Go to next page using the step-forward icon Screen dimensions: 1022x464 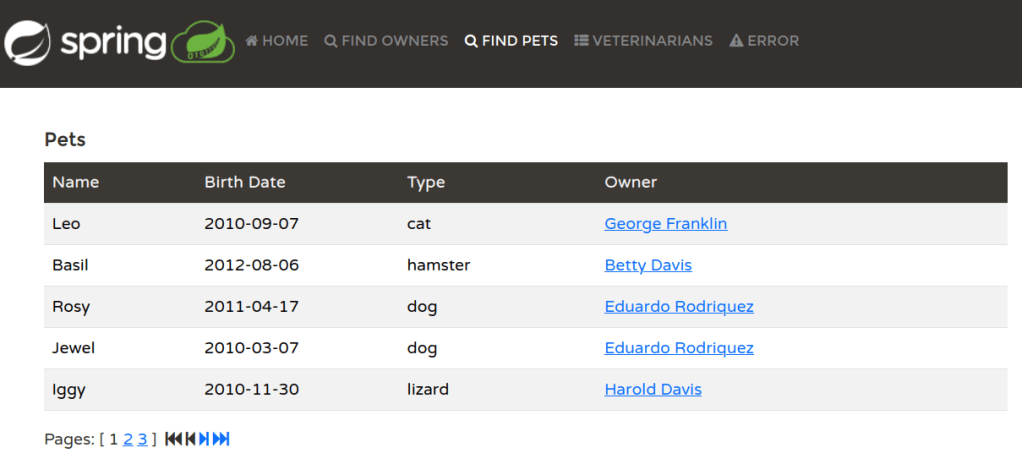click(204, 439)
